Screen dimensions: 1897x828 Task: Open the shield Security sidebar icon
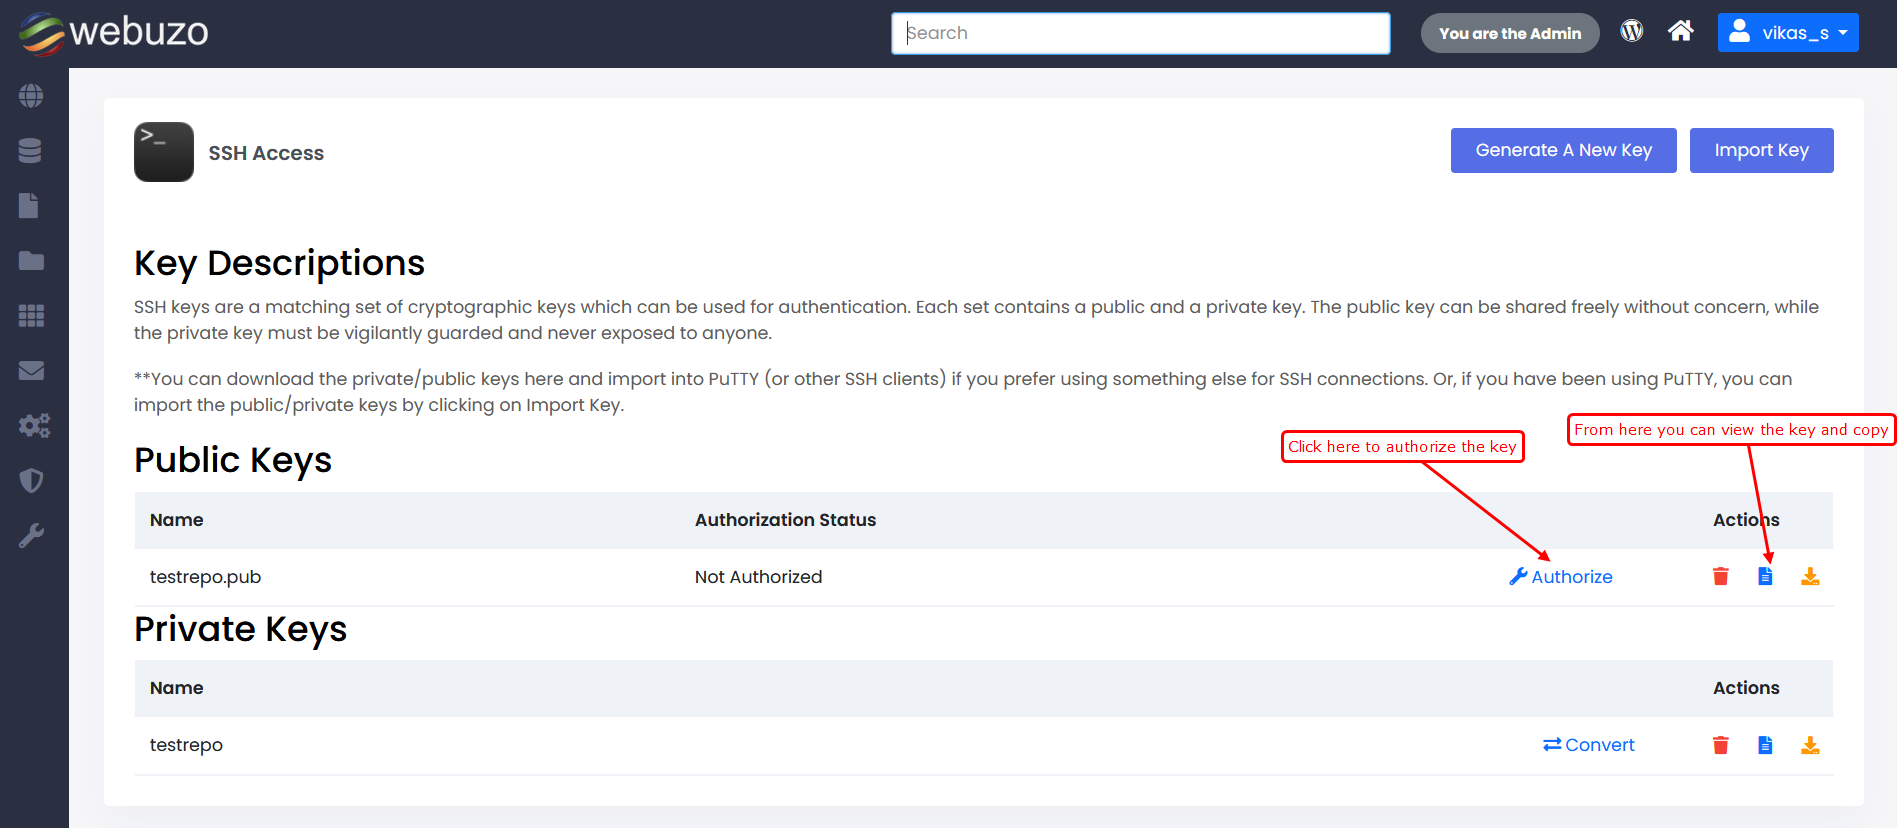(31, 481)
